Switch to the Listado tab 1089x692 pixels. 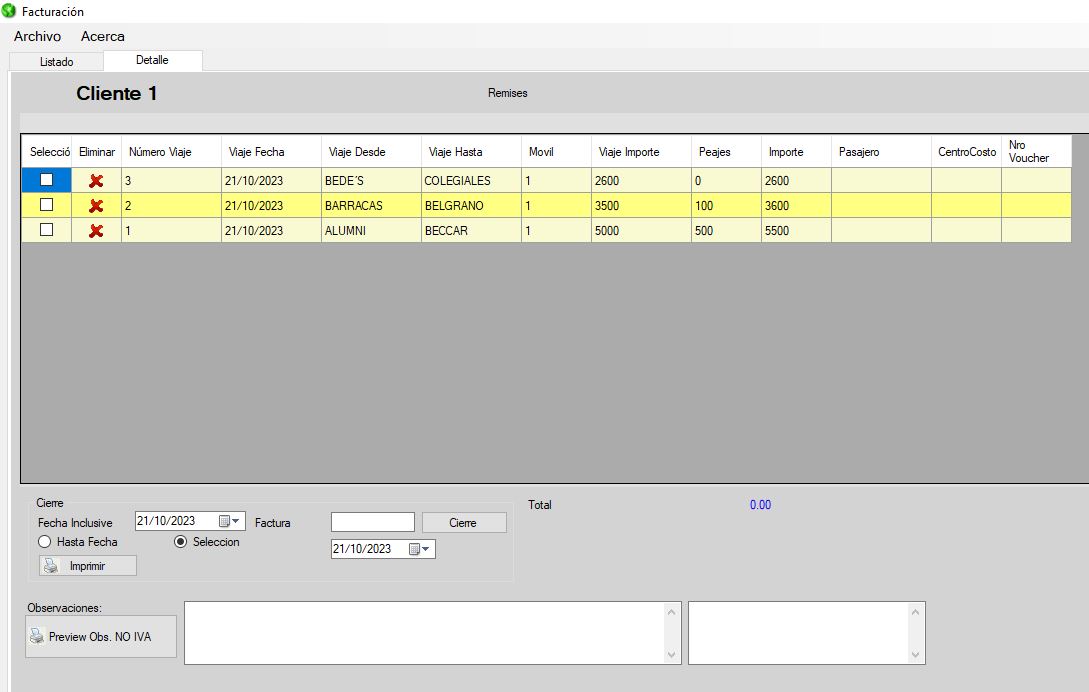(x=56, y=62)
